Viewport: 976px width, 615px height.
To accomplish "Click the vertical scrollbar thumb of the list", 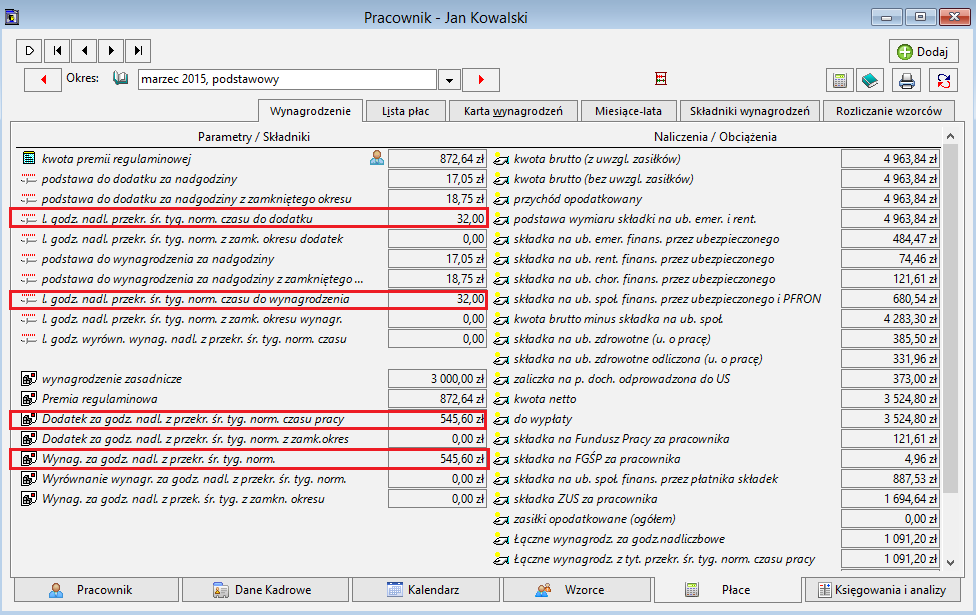I will [950, 318].
